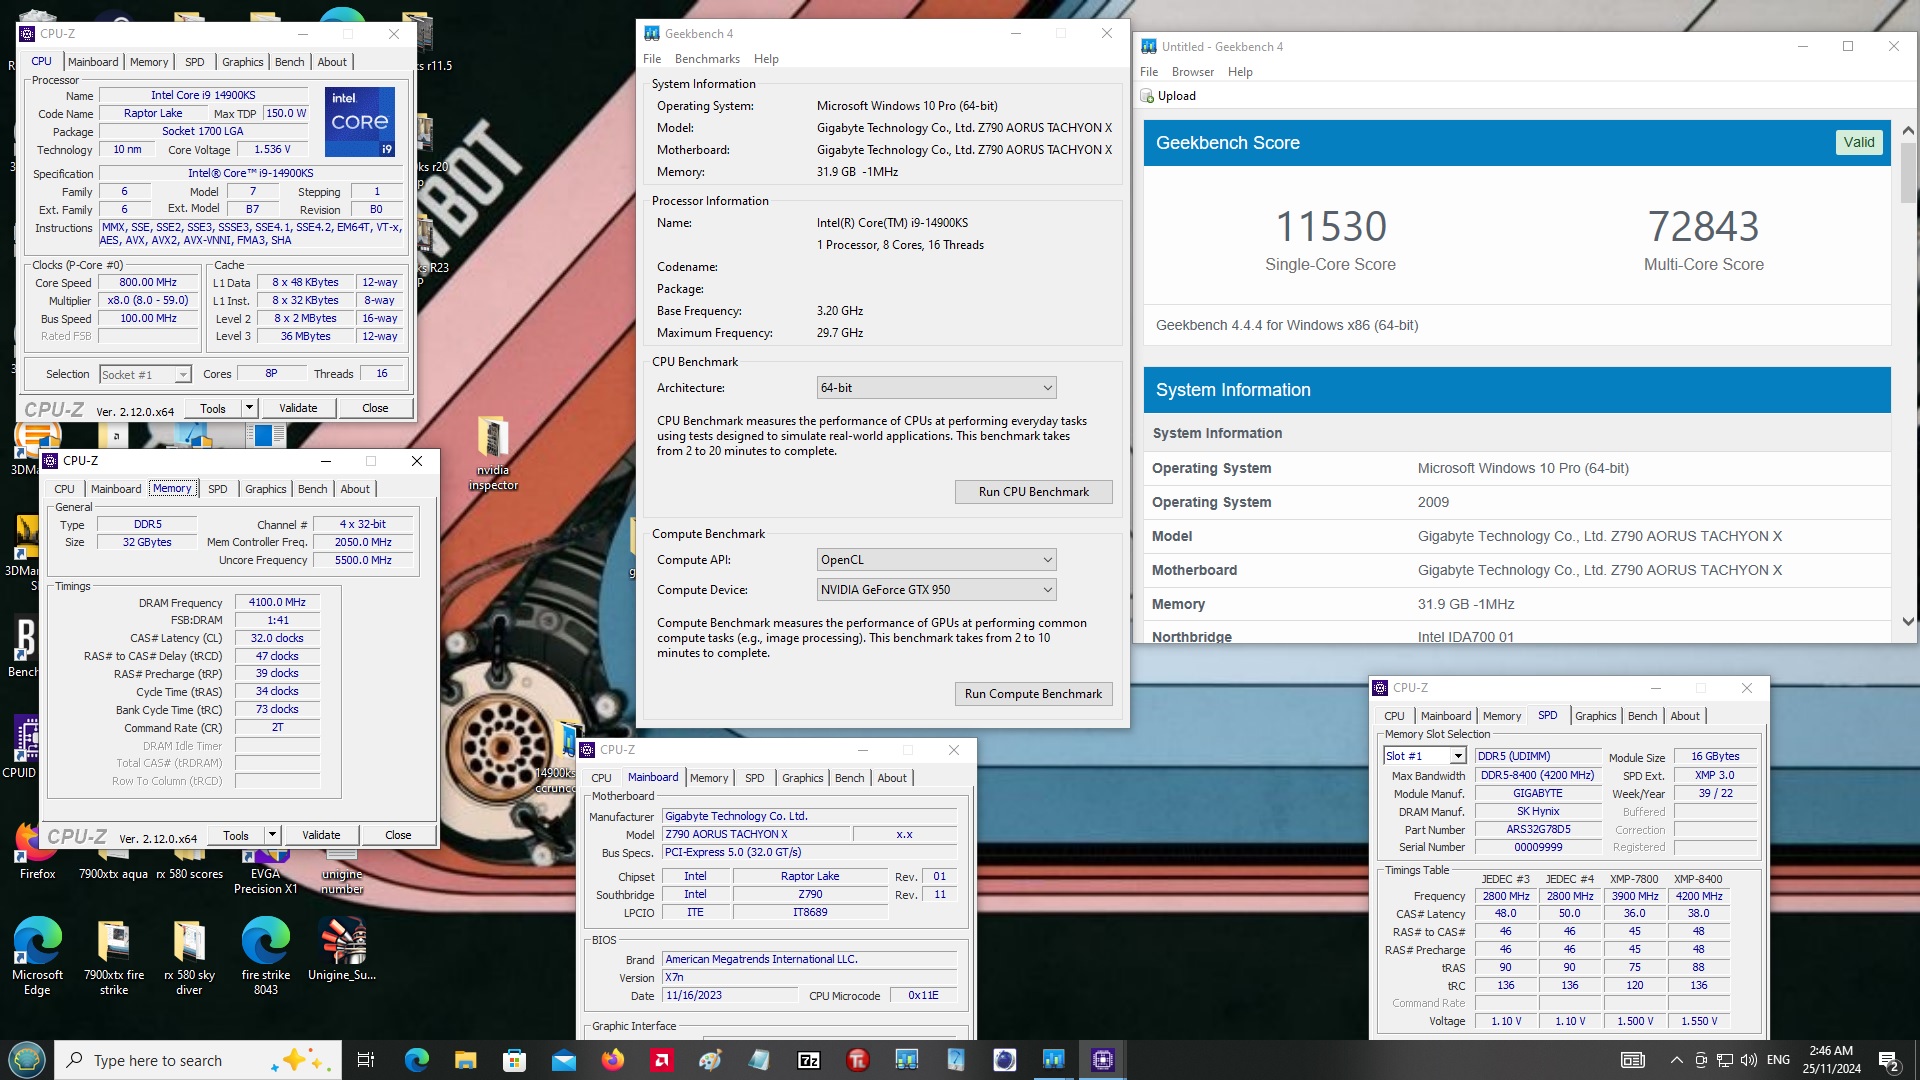Click the scroll-down arrow in Geekbench results
1920x1080 pixels.
1908,621
